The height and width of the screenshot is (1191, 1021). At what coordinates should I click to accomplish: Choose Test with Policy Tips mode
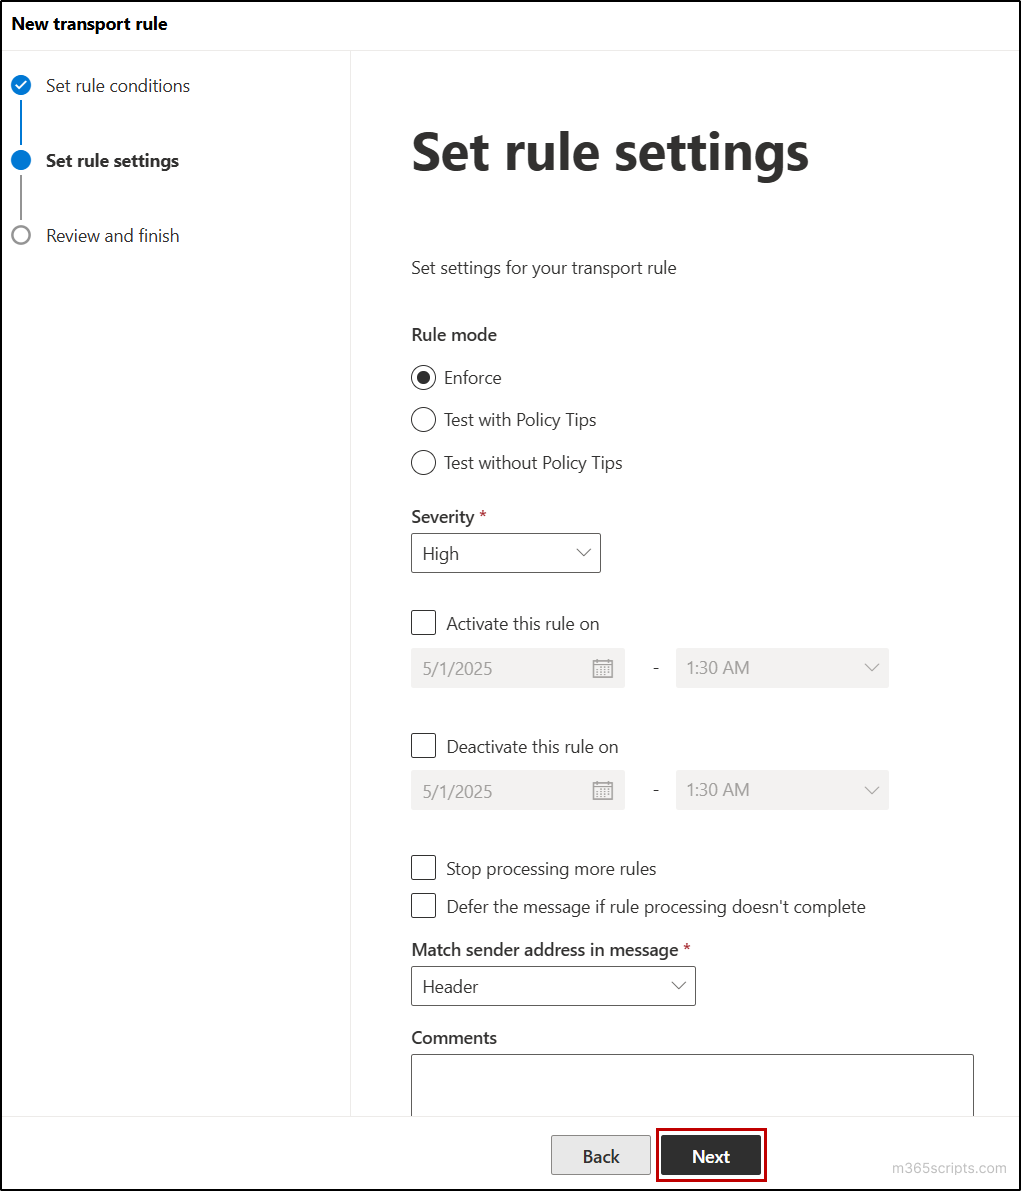[x=423, y=419]
